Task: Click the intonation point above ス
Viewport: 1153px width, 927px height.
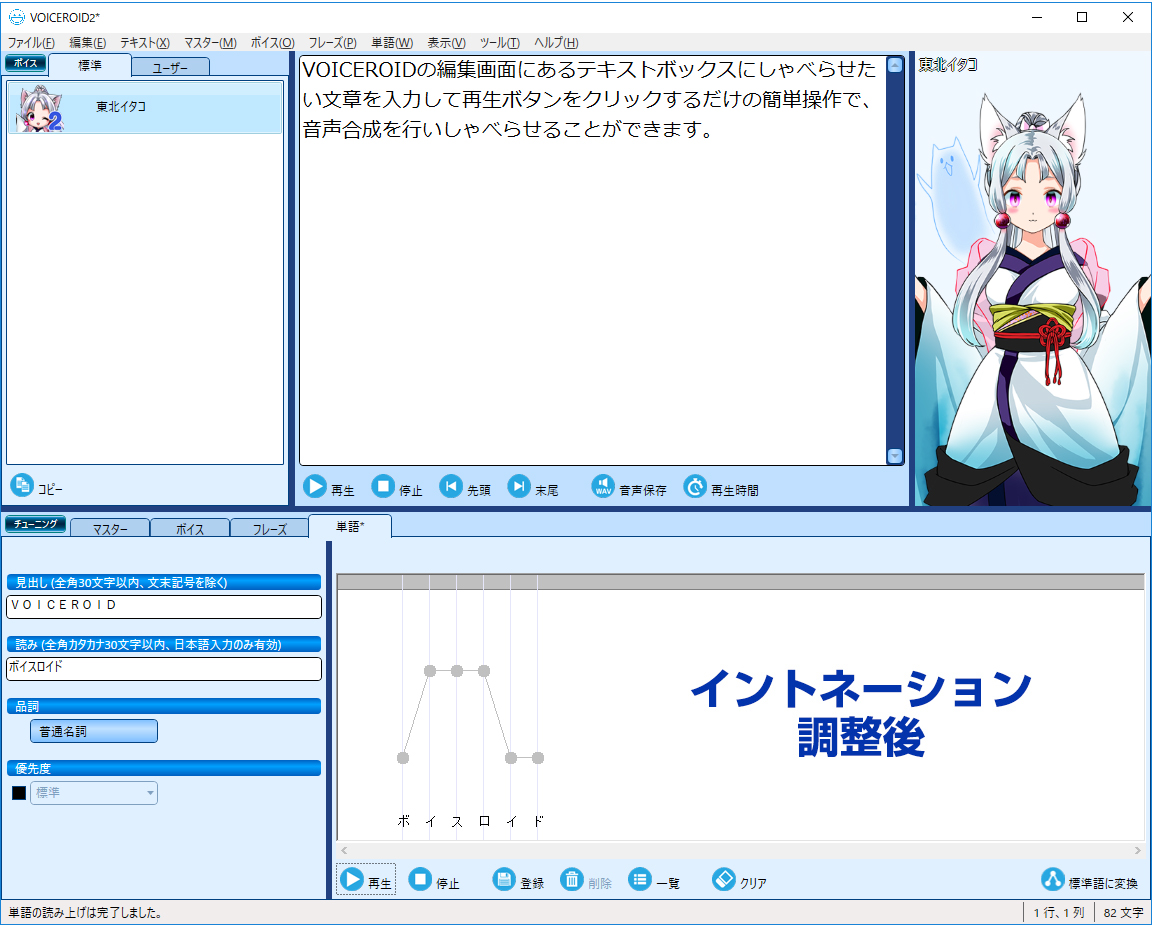Action: coord(457,670)
